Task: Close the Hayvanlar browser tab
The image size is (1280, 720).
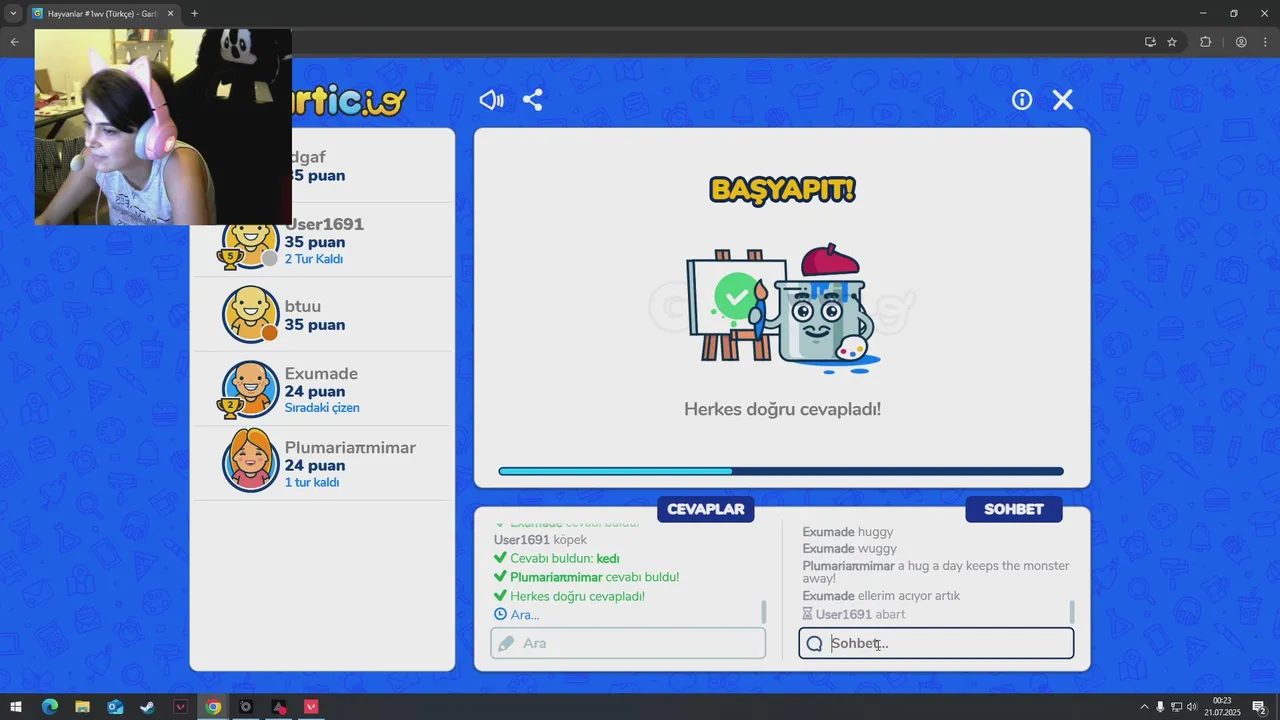Action: click(170, 14)
